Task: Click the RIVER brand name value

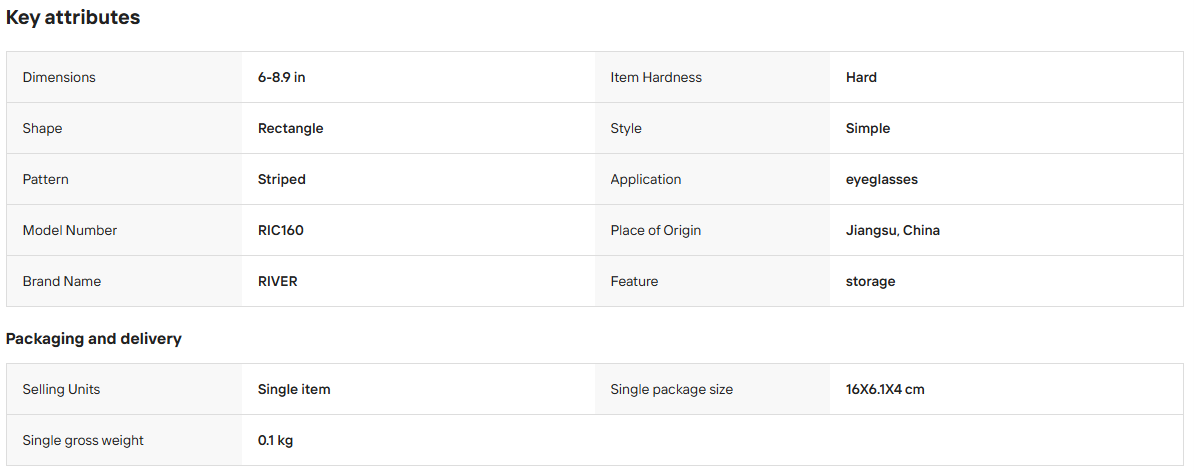Action: 278,281
